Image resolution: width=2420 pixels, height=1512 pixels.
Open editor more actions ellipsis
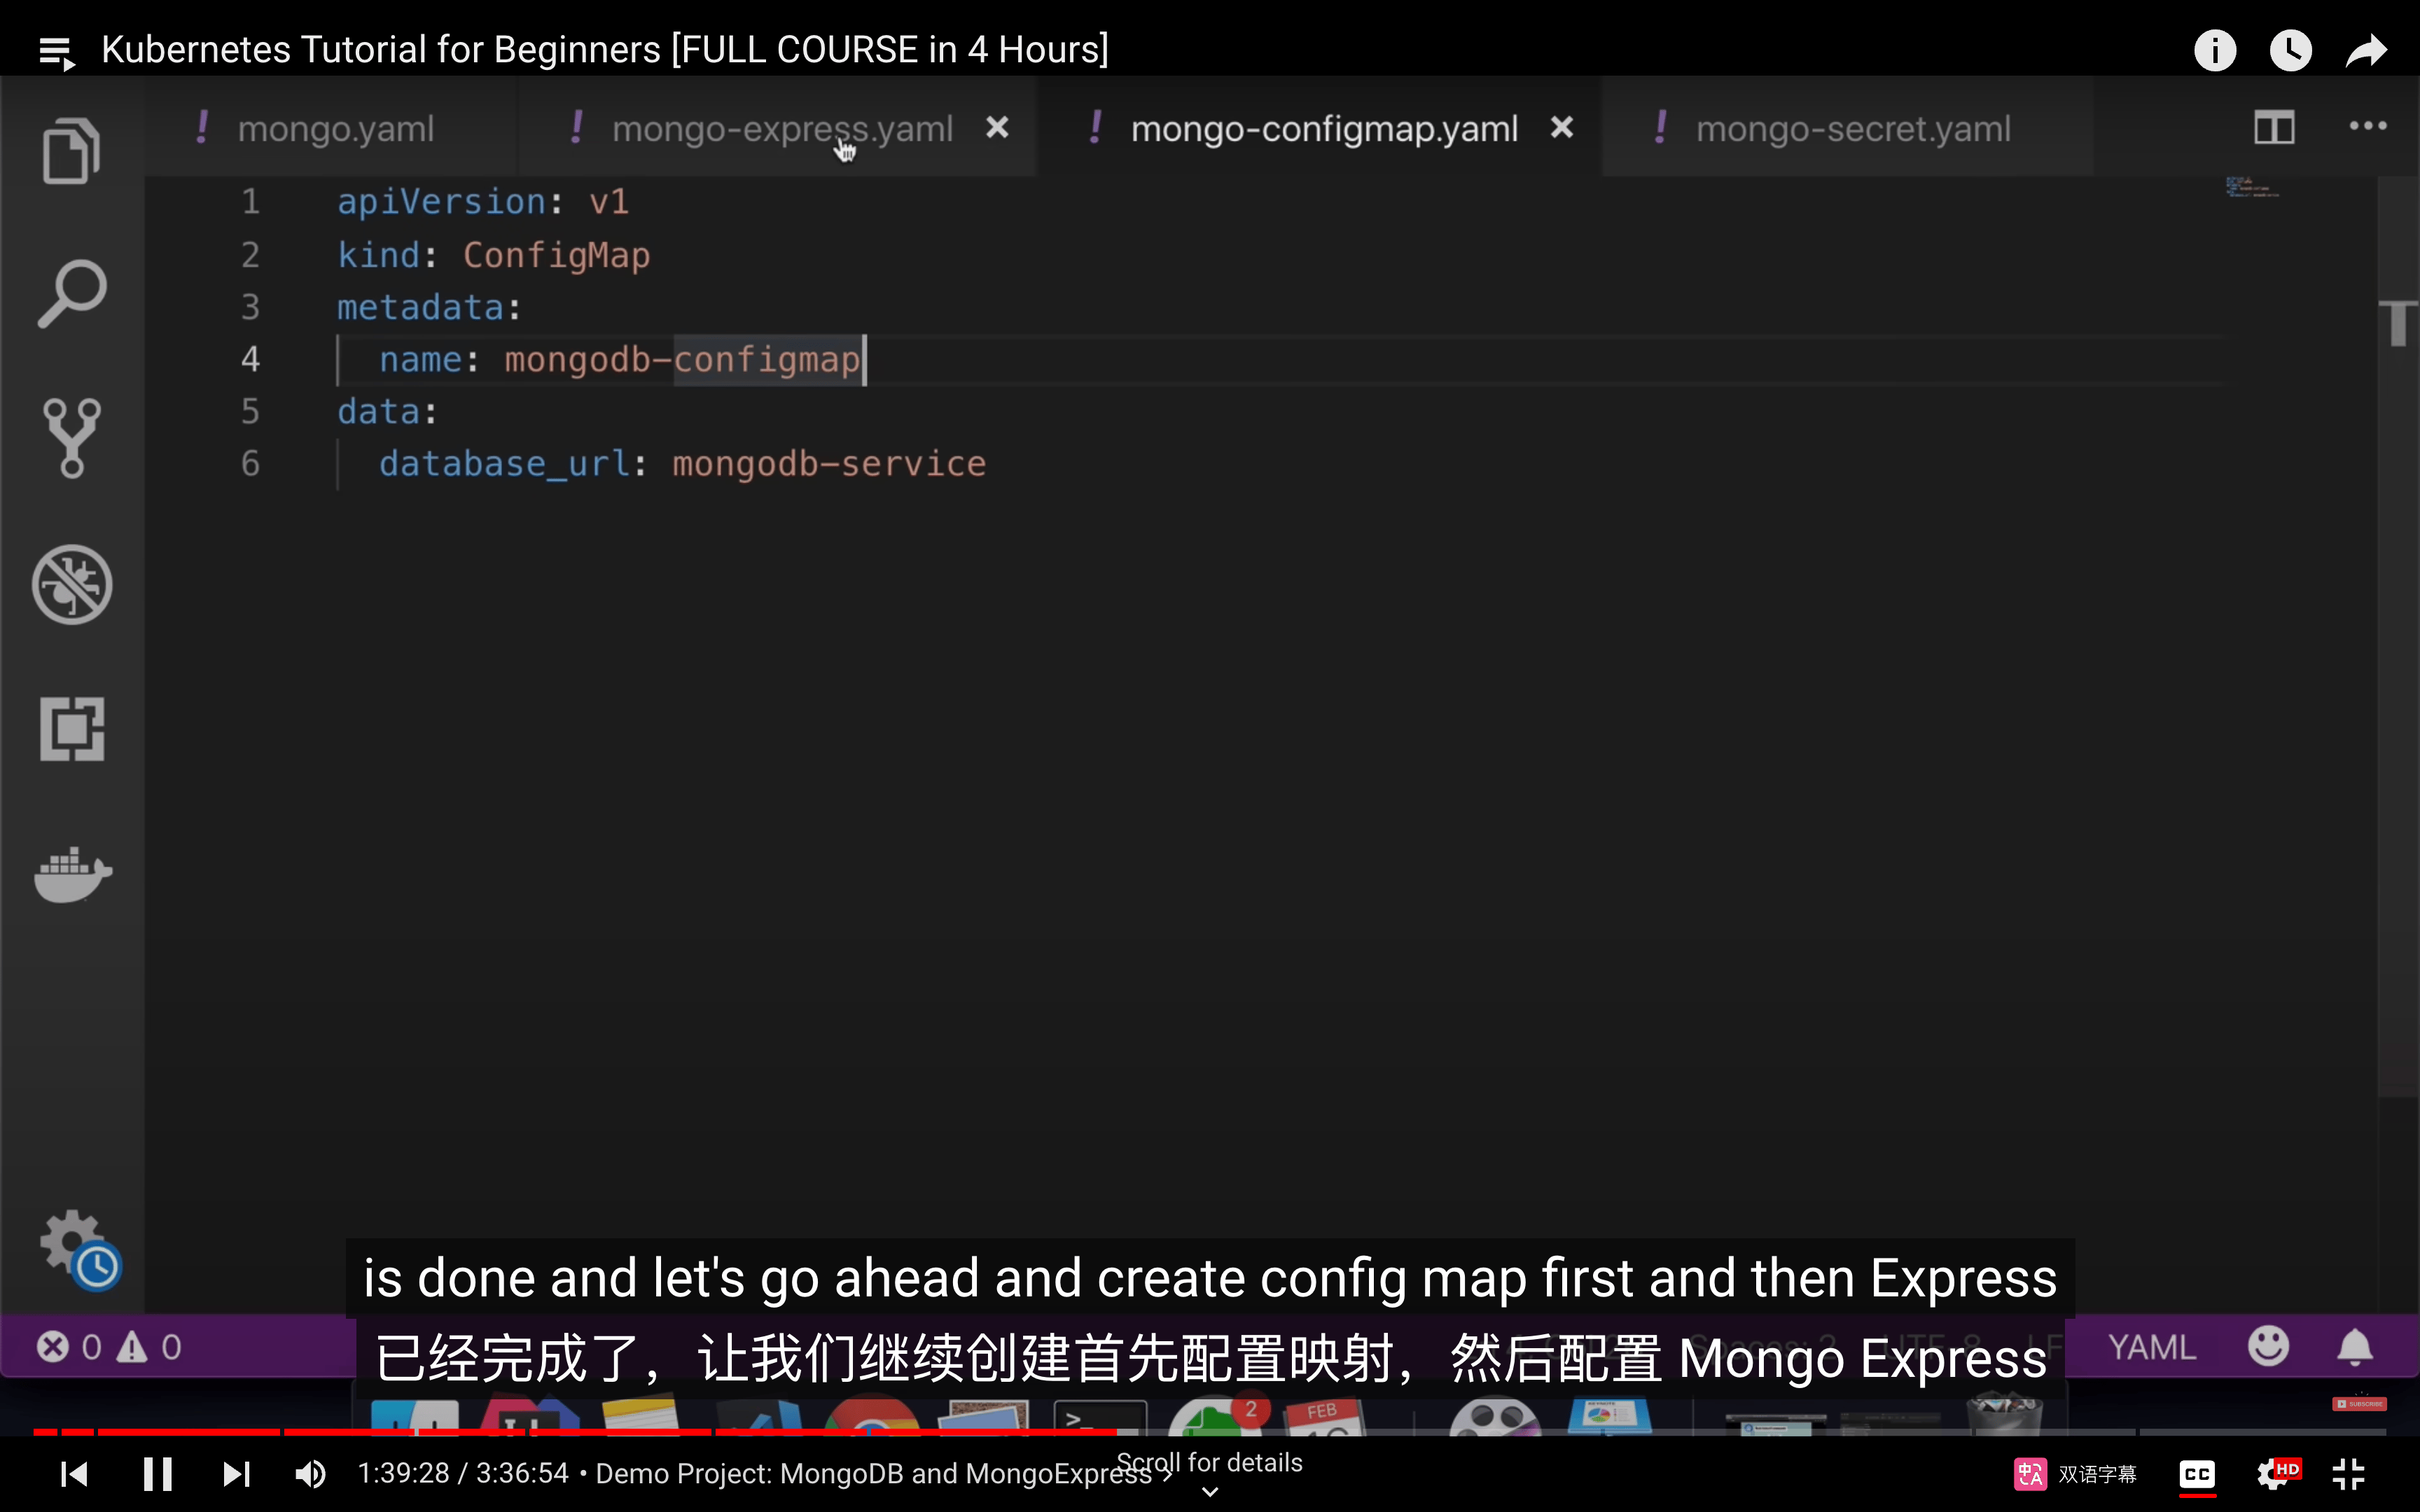tap(2368, 127)
